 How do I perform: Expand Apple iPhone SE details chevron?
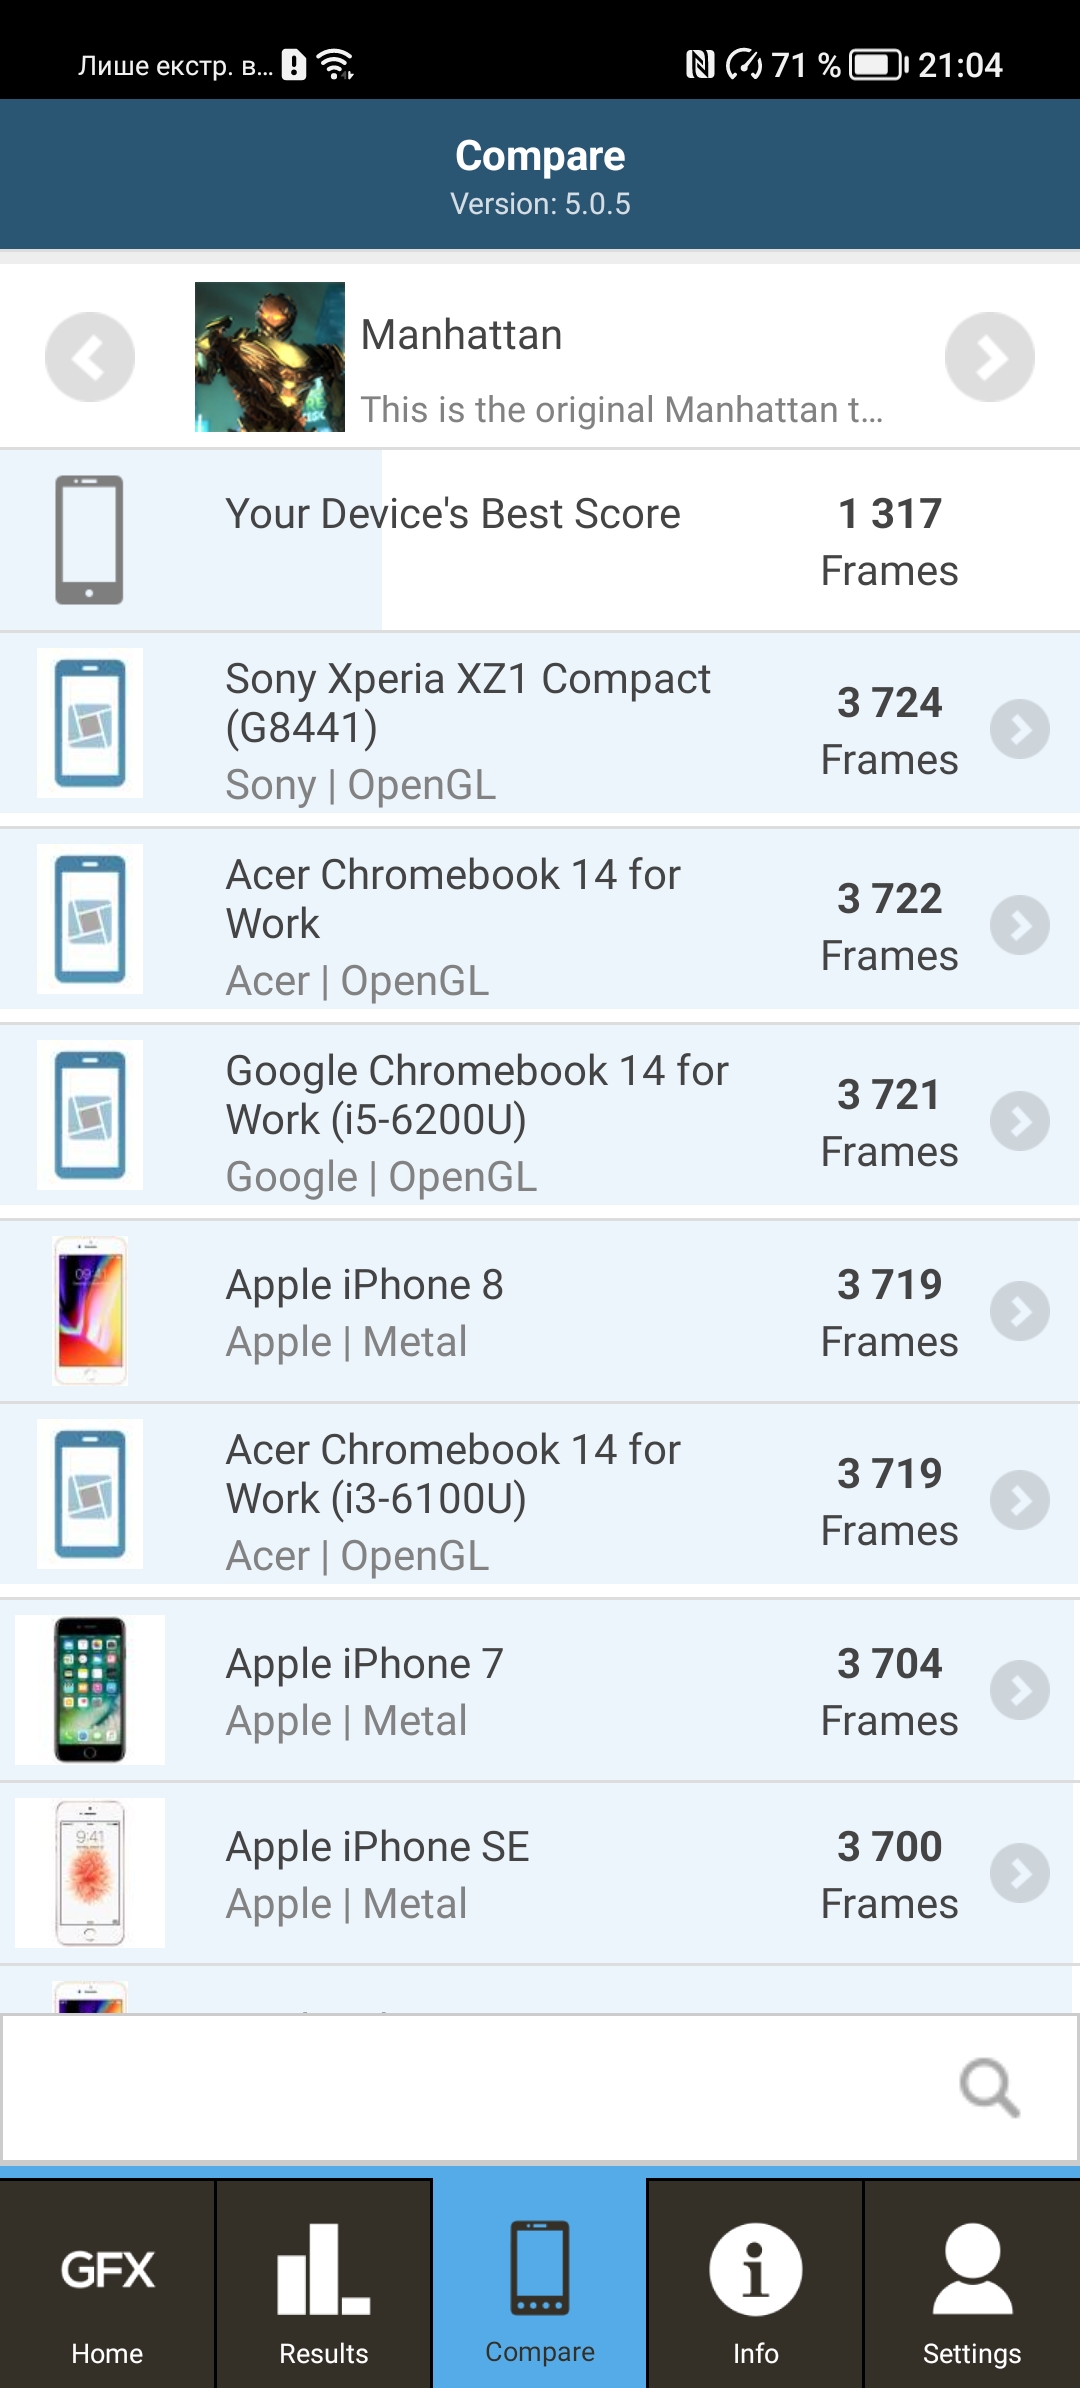(1020, 1873)
